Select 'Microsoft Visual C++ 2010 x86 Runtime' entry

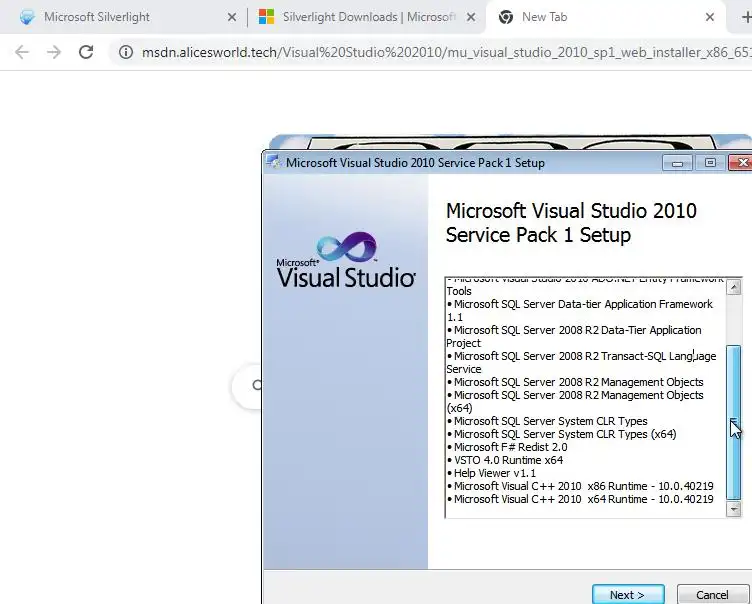coord(580,486)
